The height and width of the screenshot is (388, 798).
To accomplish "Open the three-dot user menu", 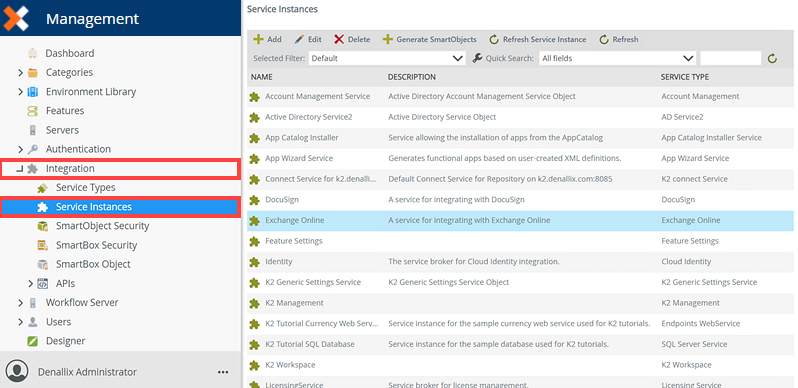I will 223,372.
